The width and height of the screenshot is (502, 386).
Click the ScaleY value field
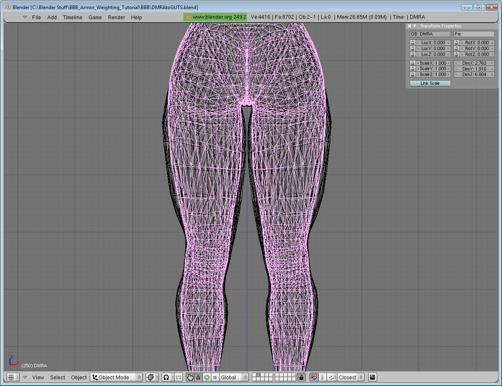point(433,69)
